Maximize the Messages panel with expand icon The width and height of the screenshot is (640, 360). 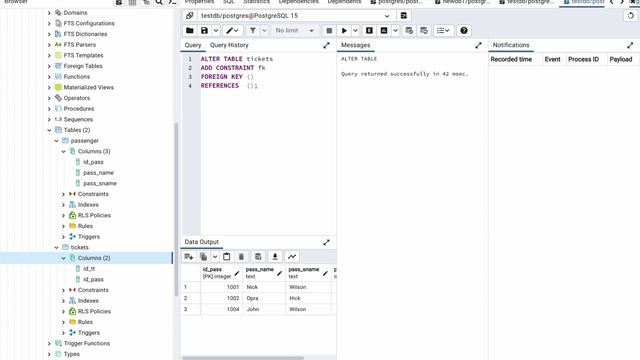[x=478, y=45]
